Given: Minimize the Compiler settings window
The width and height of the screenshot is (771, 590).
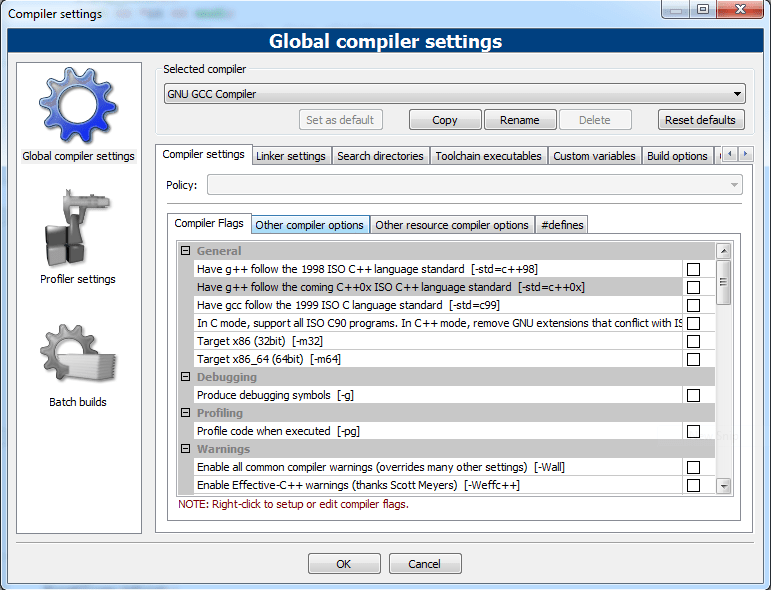Looking at the screenshot, I should 676,9.
